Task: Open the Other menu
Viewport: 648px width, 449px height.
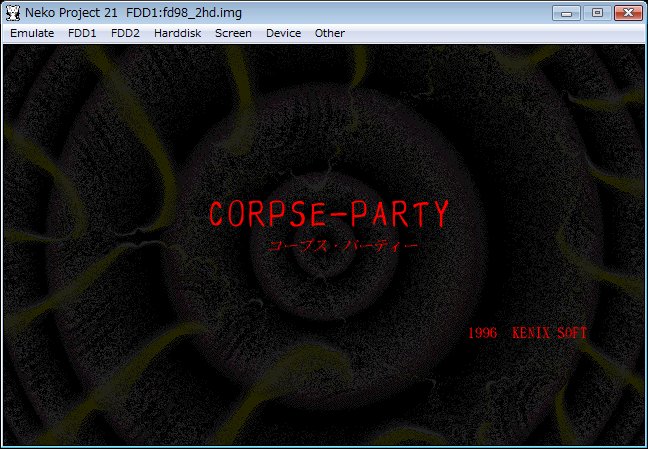Action: coord(329,33)
